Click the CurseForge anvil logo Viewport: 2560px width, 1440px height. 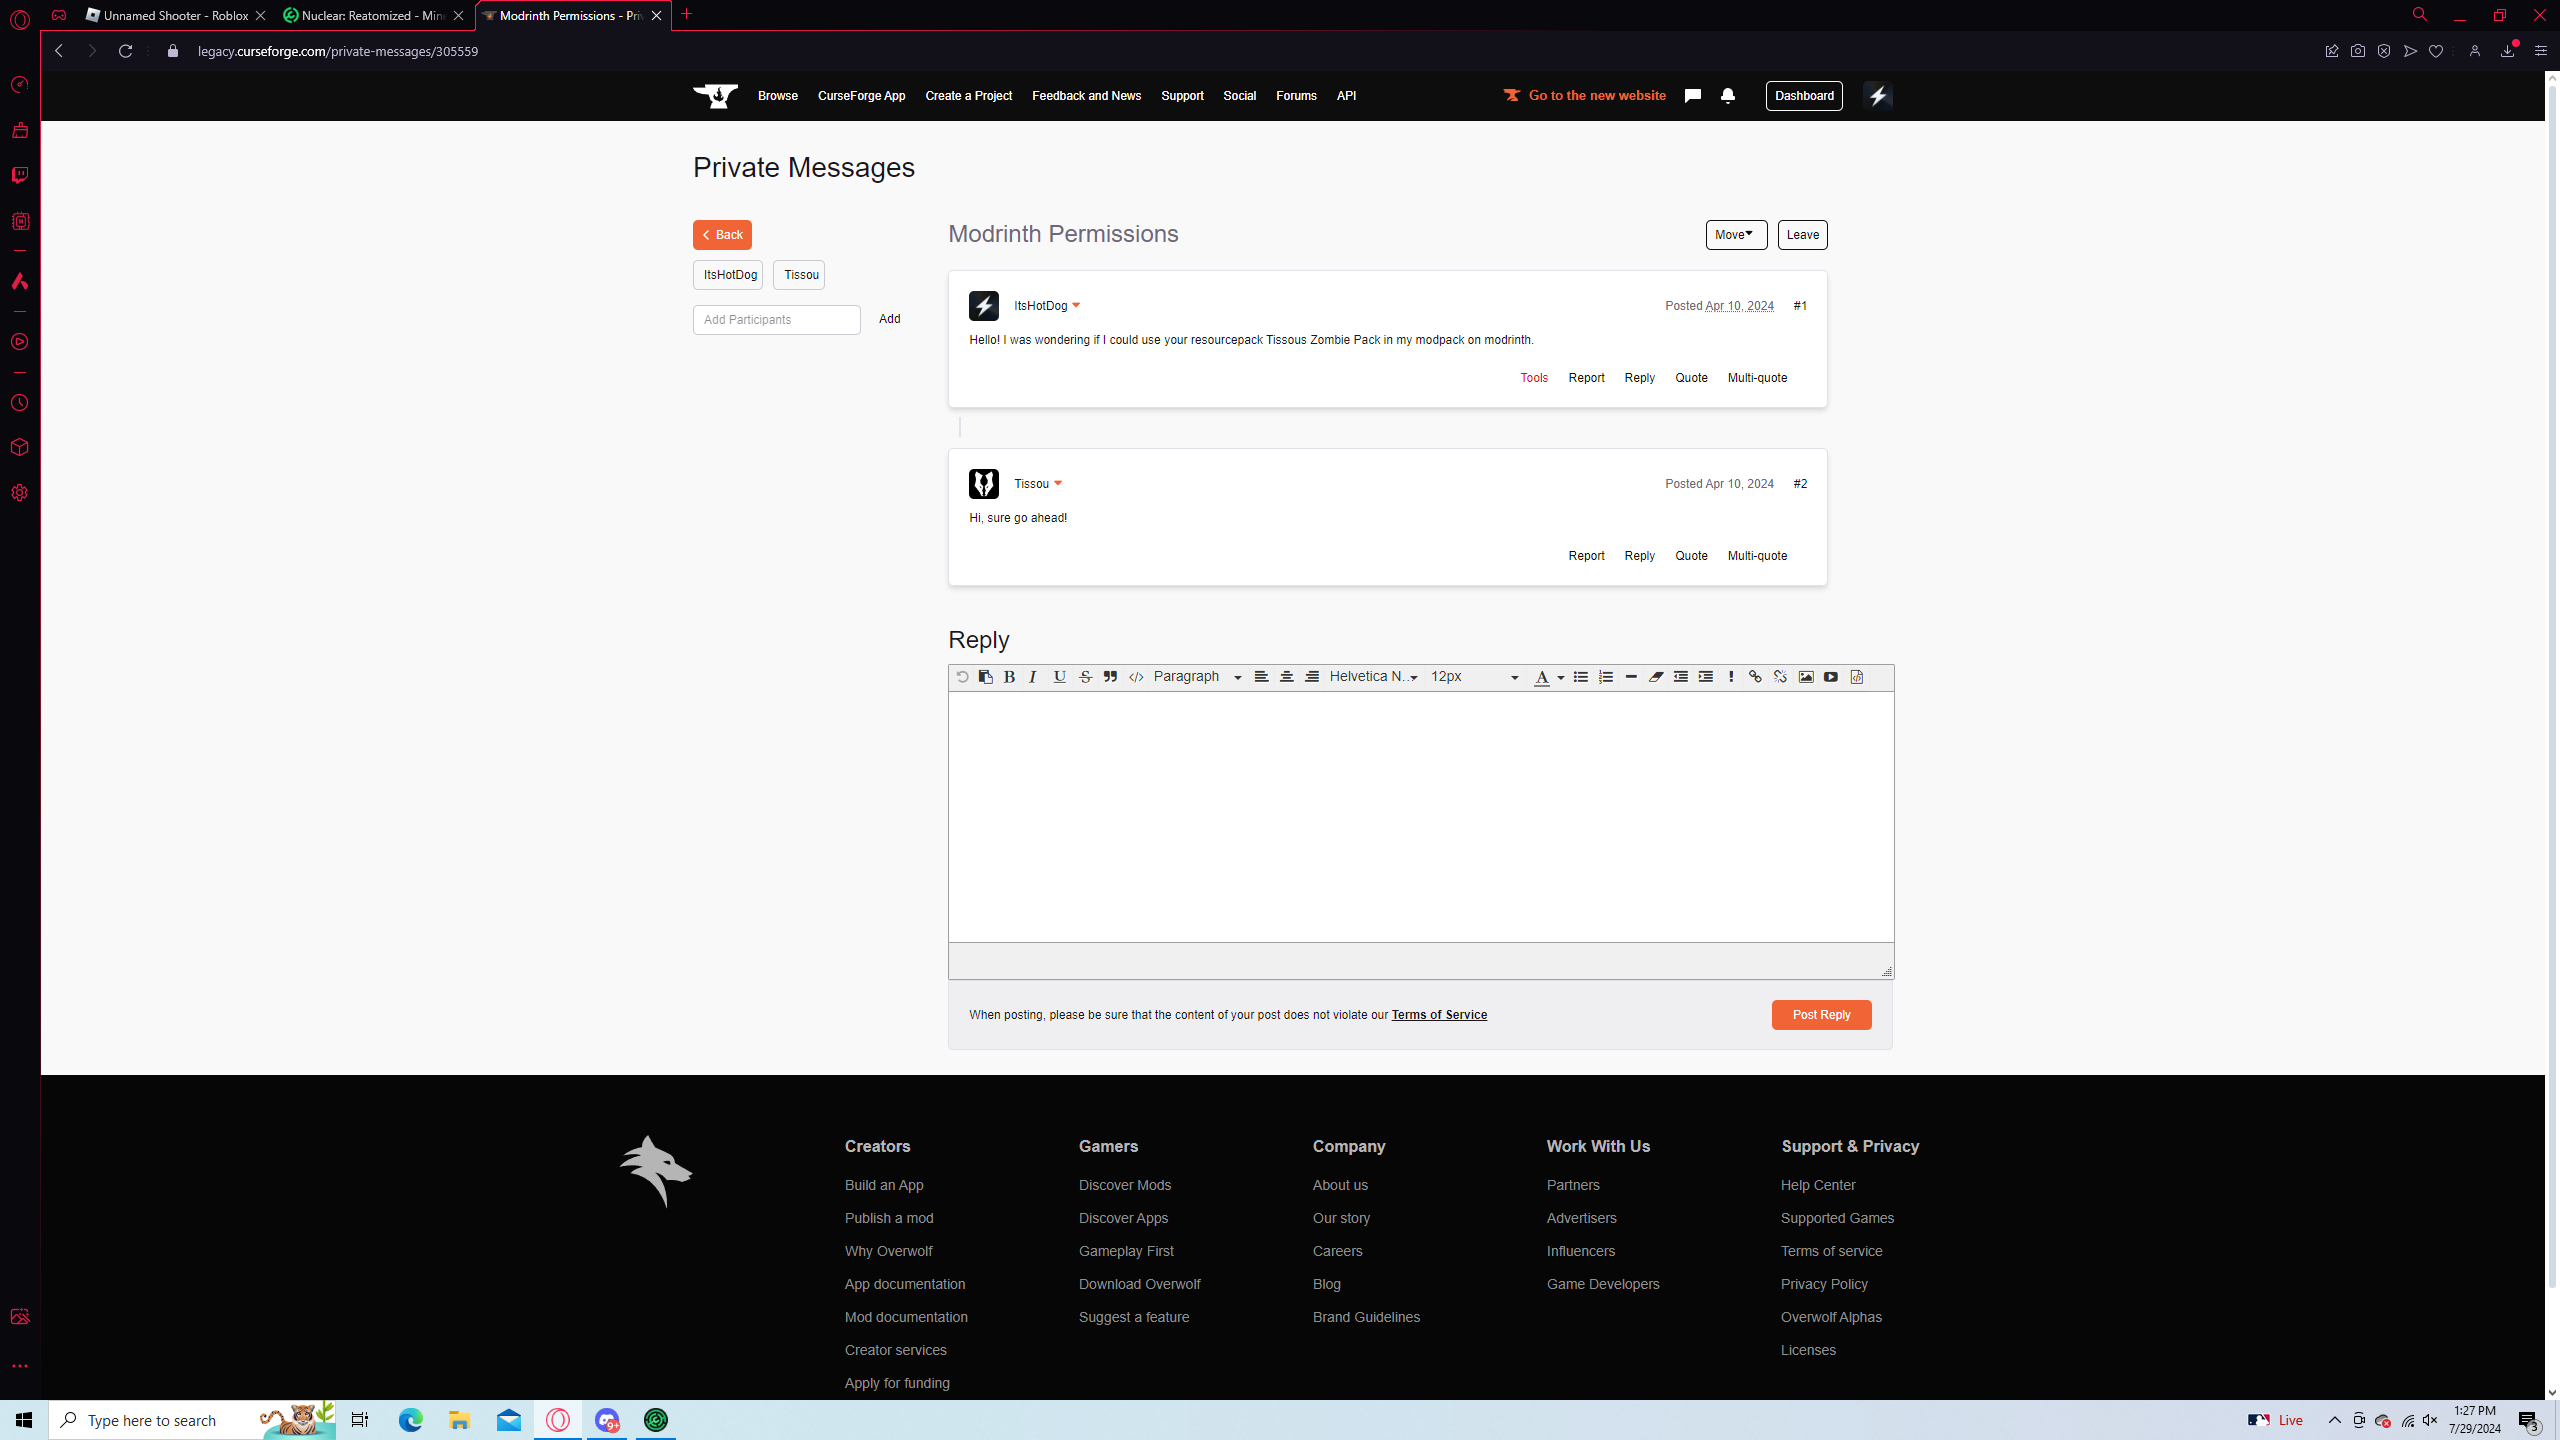(716, 96)
